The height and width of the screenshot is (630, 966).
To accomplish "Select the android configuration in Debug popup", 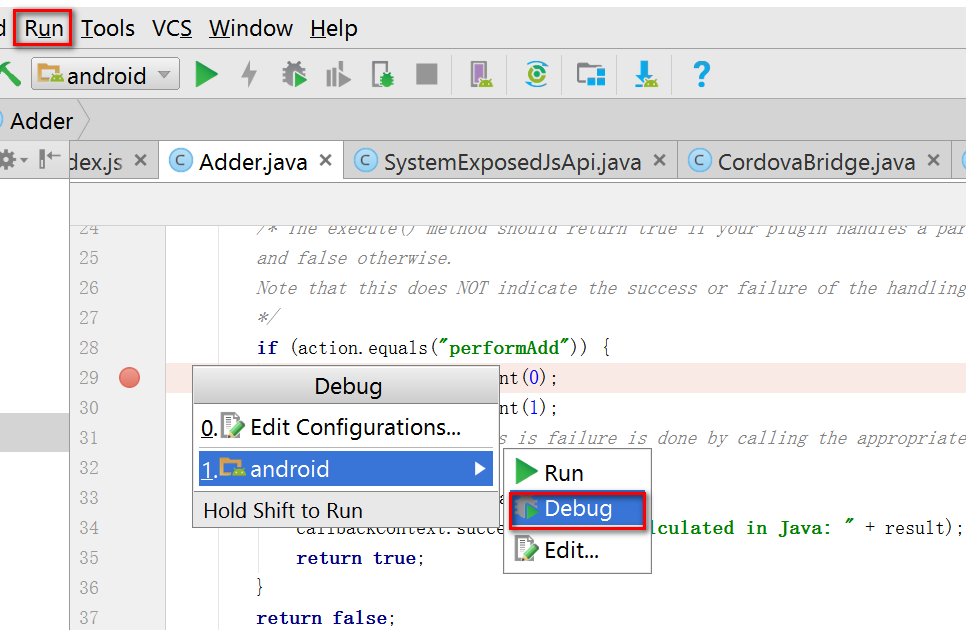I will coord(346,469).
